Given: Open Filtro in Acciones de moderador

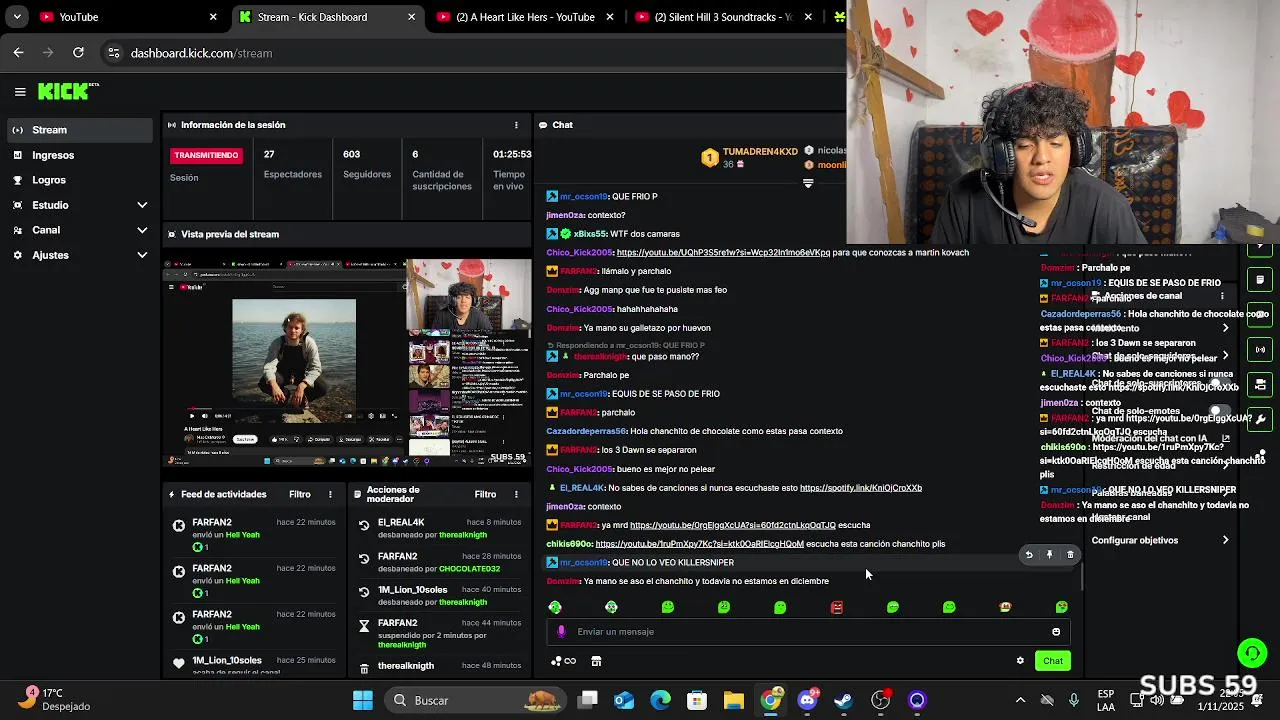Looking at the screenshot, I should [x=485, y=494].
